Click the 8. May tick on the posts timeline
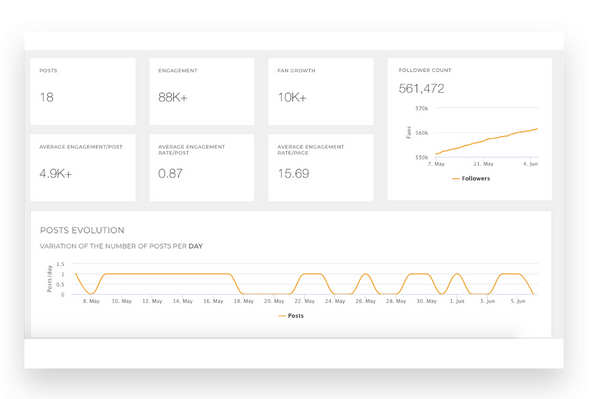The height and width of the screenshot is (399, 600). coord(91,301)
